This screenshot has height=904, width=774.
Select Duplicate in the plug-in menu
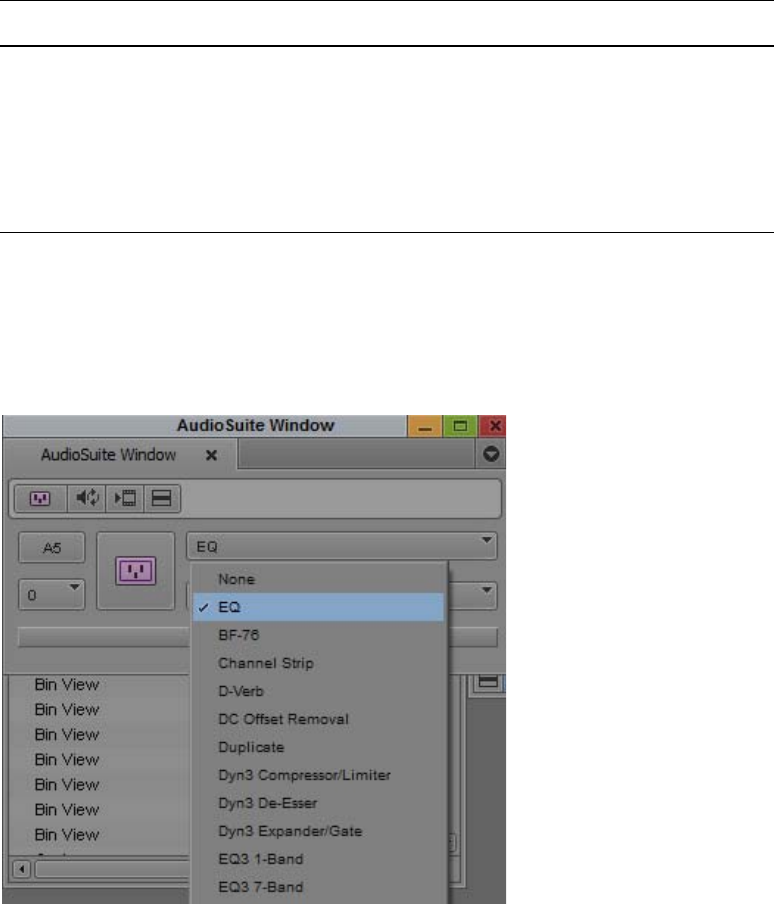point(318,747)
